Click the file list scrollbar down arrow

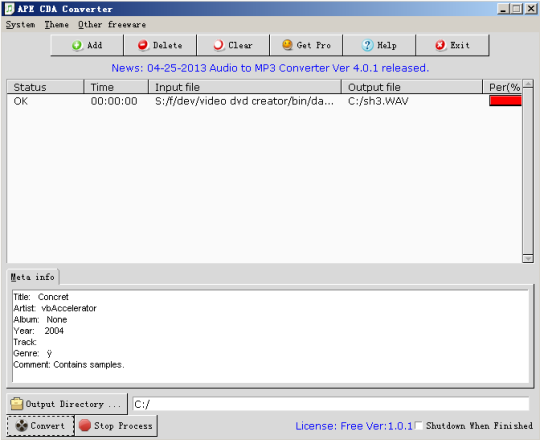pos(528,258)
